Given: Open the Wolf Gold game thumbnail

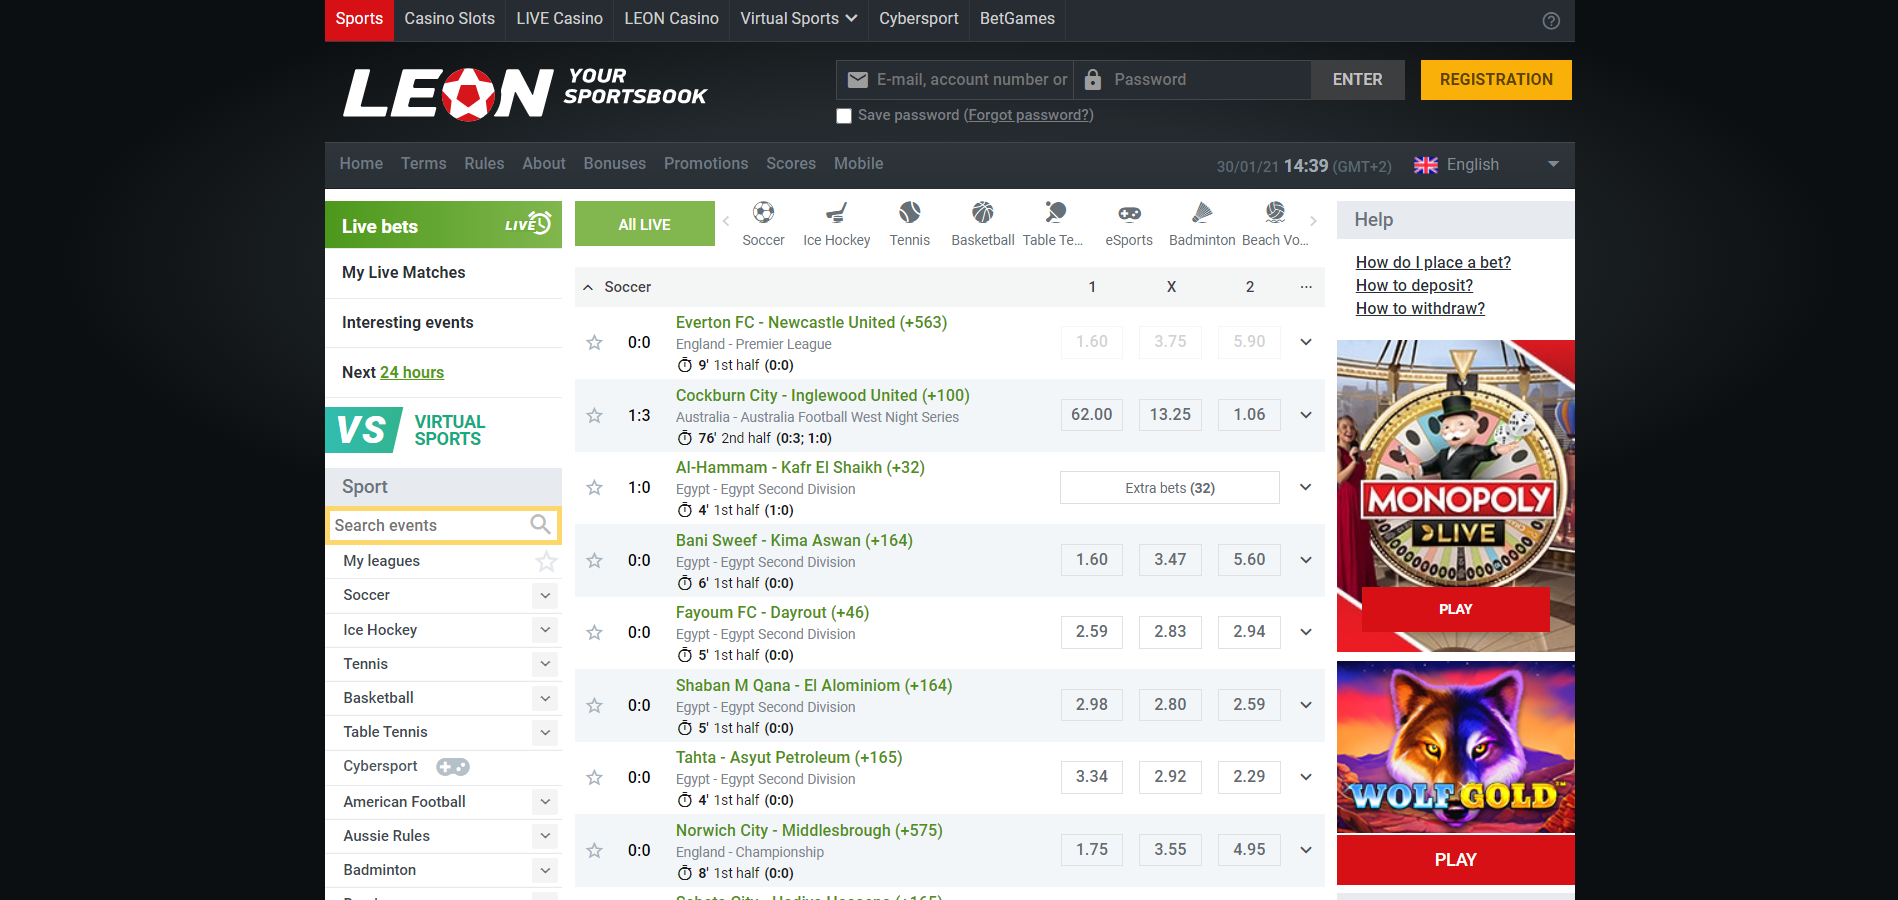Looking at the screenshot, I should (1455, 747).
